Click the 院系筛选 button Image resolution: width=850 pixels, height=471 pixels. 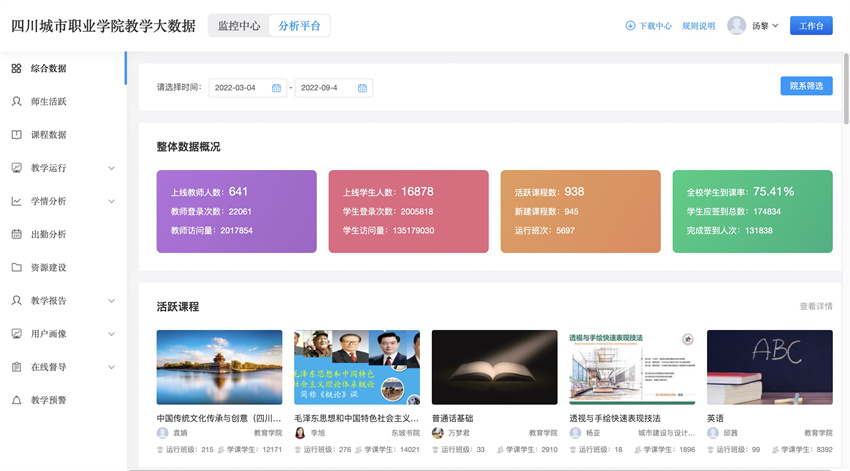tap(806, 86)
